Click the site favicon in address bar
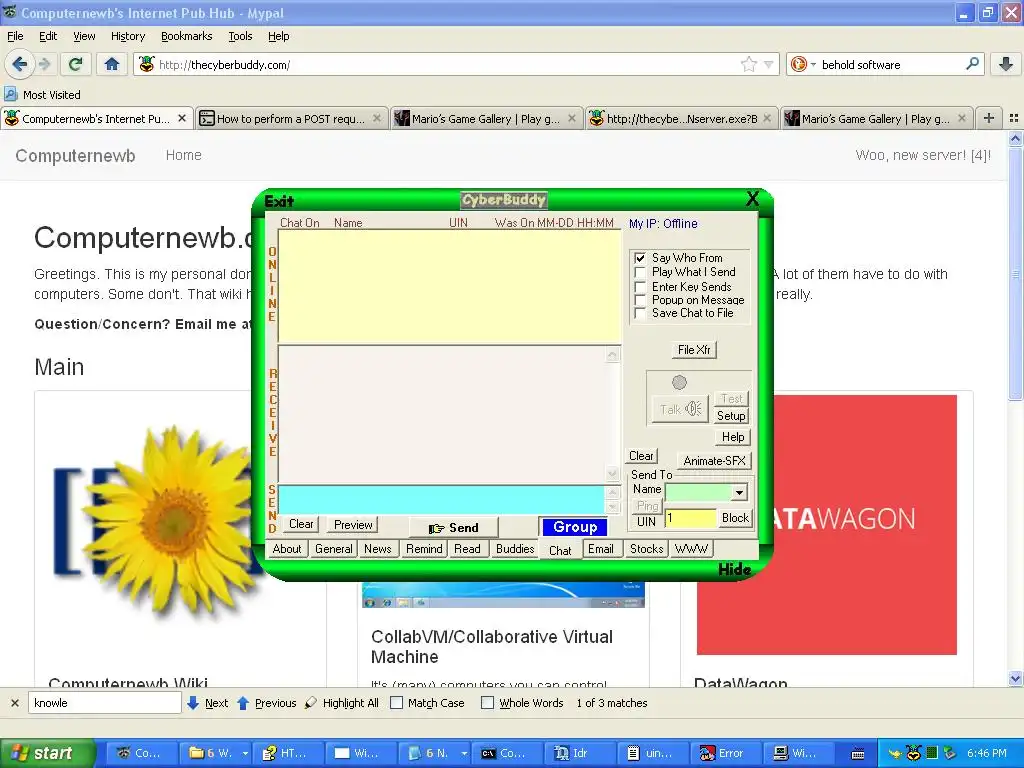The image size is (1024, 768). pyautogui.click(x=146, y=64)
